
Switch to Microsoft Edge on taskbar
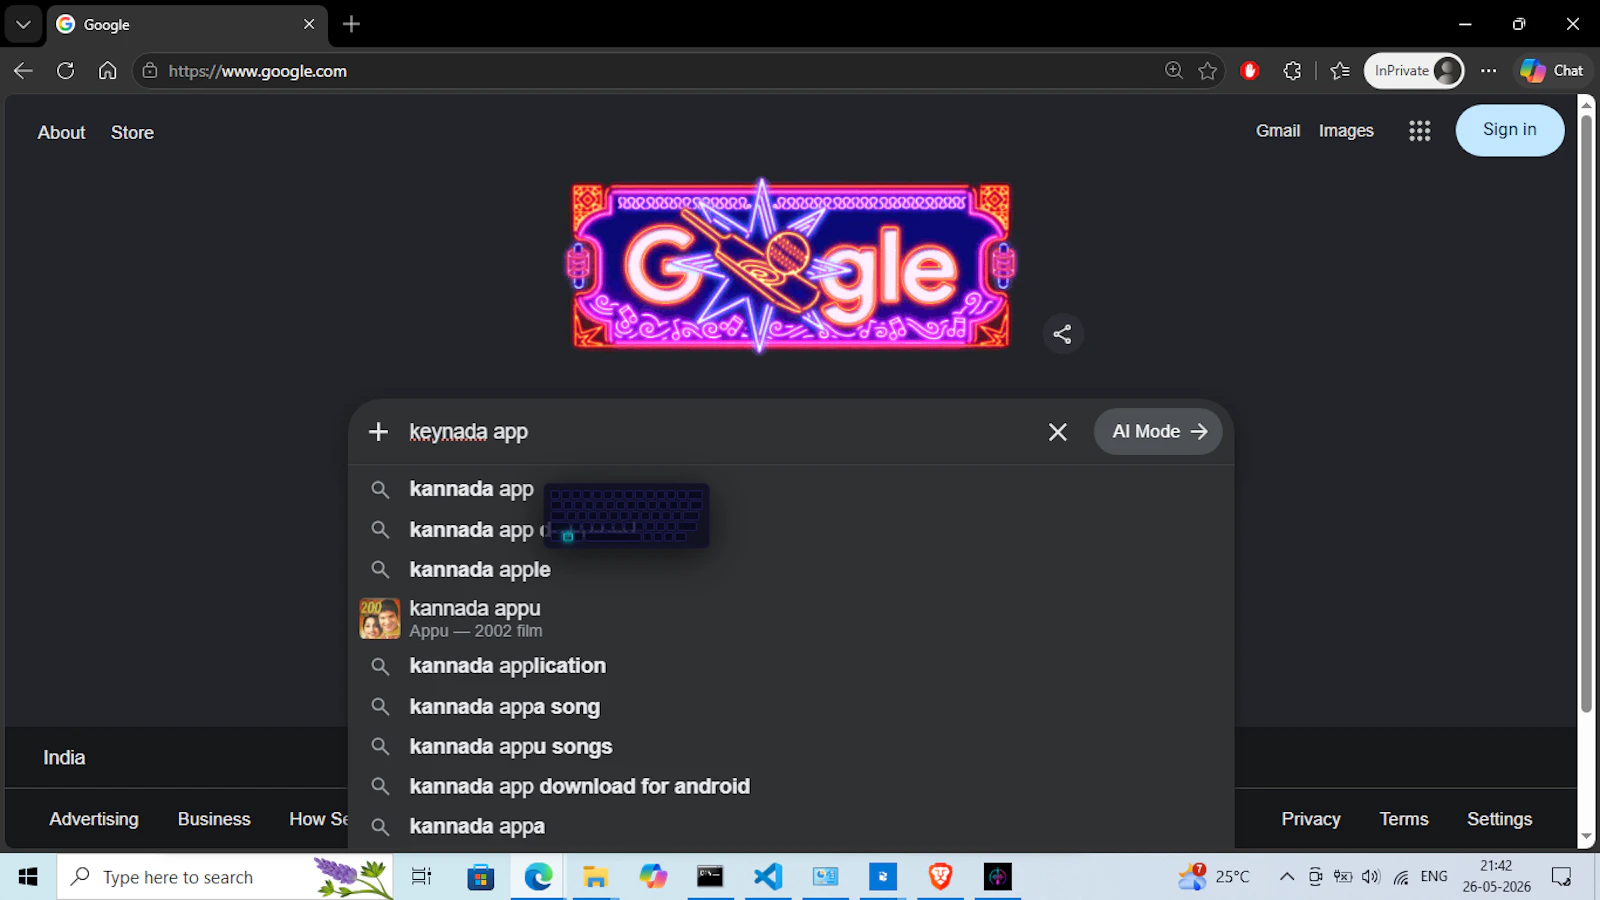[538, 877]
